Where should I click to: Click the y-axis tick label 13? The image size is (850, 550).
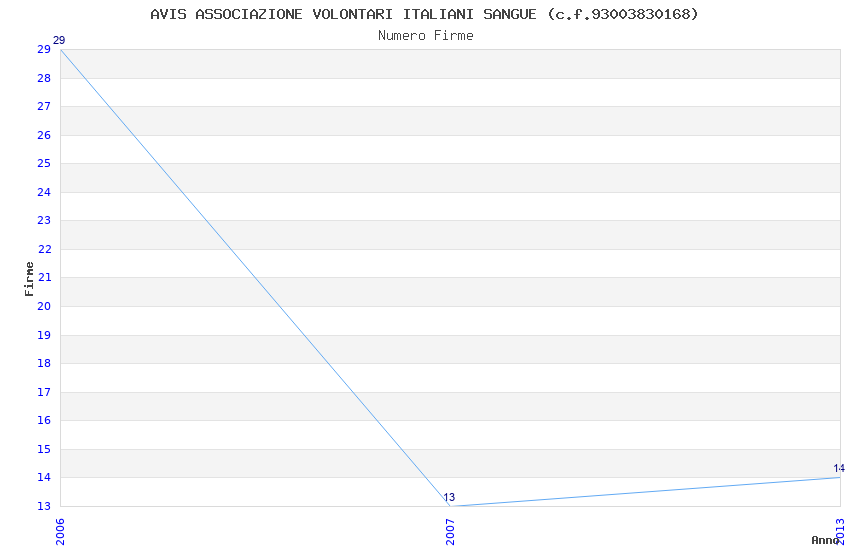[44, 506]
